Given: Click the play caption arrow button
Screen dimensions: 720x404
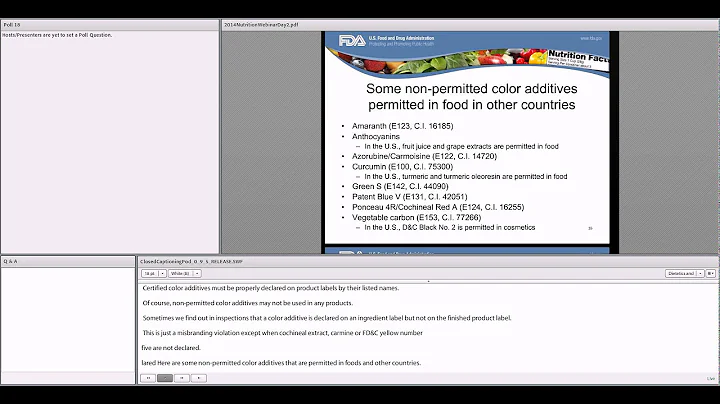Looking at the screenshot, I should pyautogui.click(x=199, y=378).
